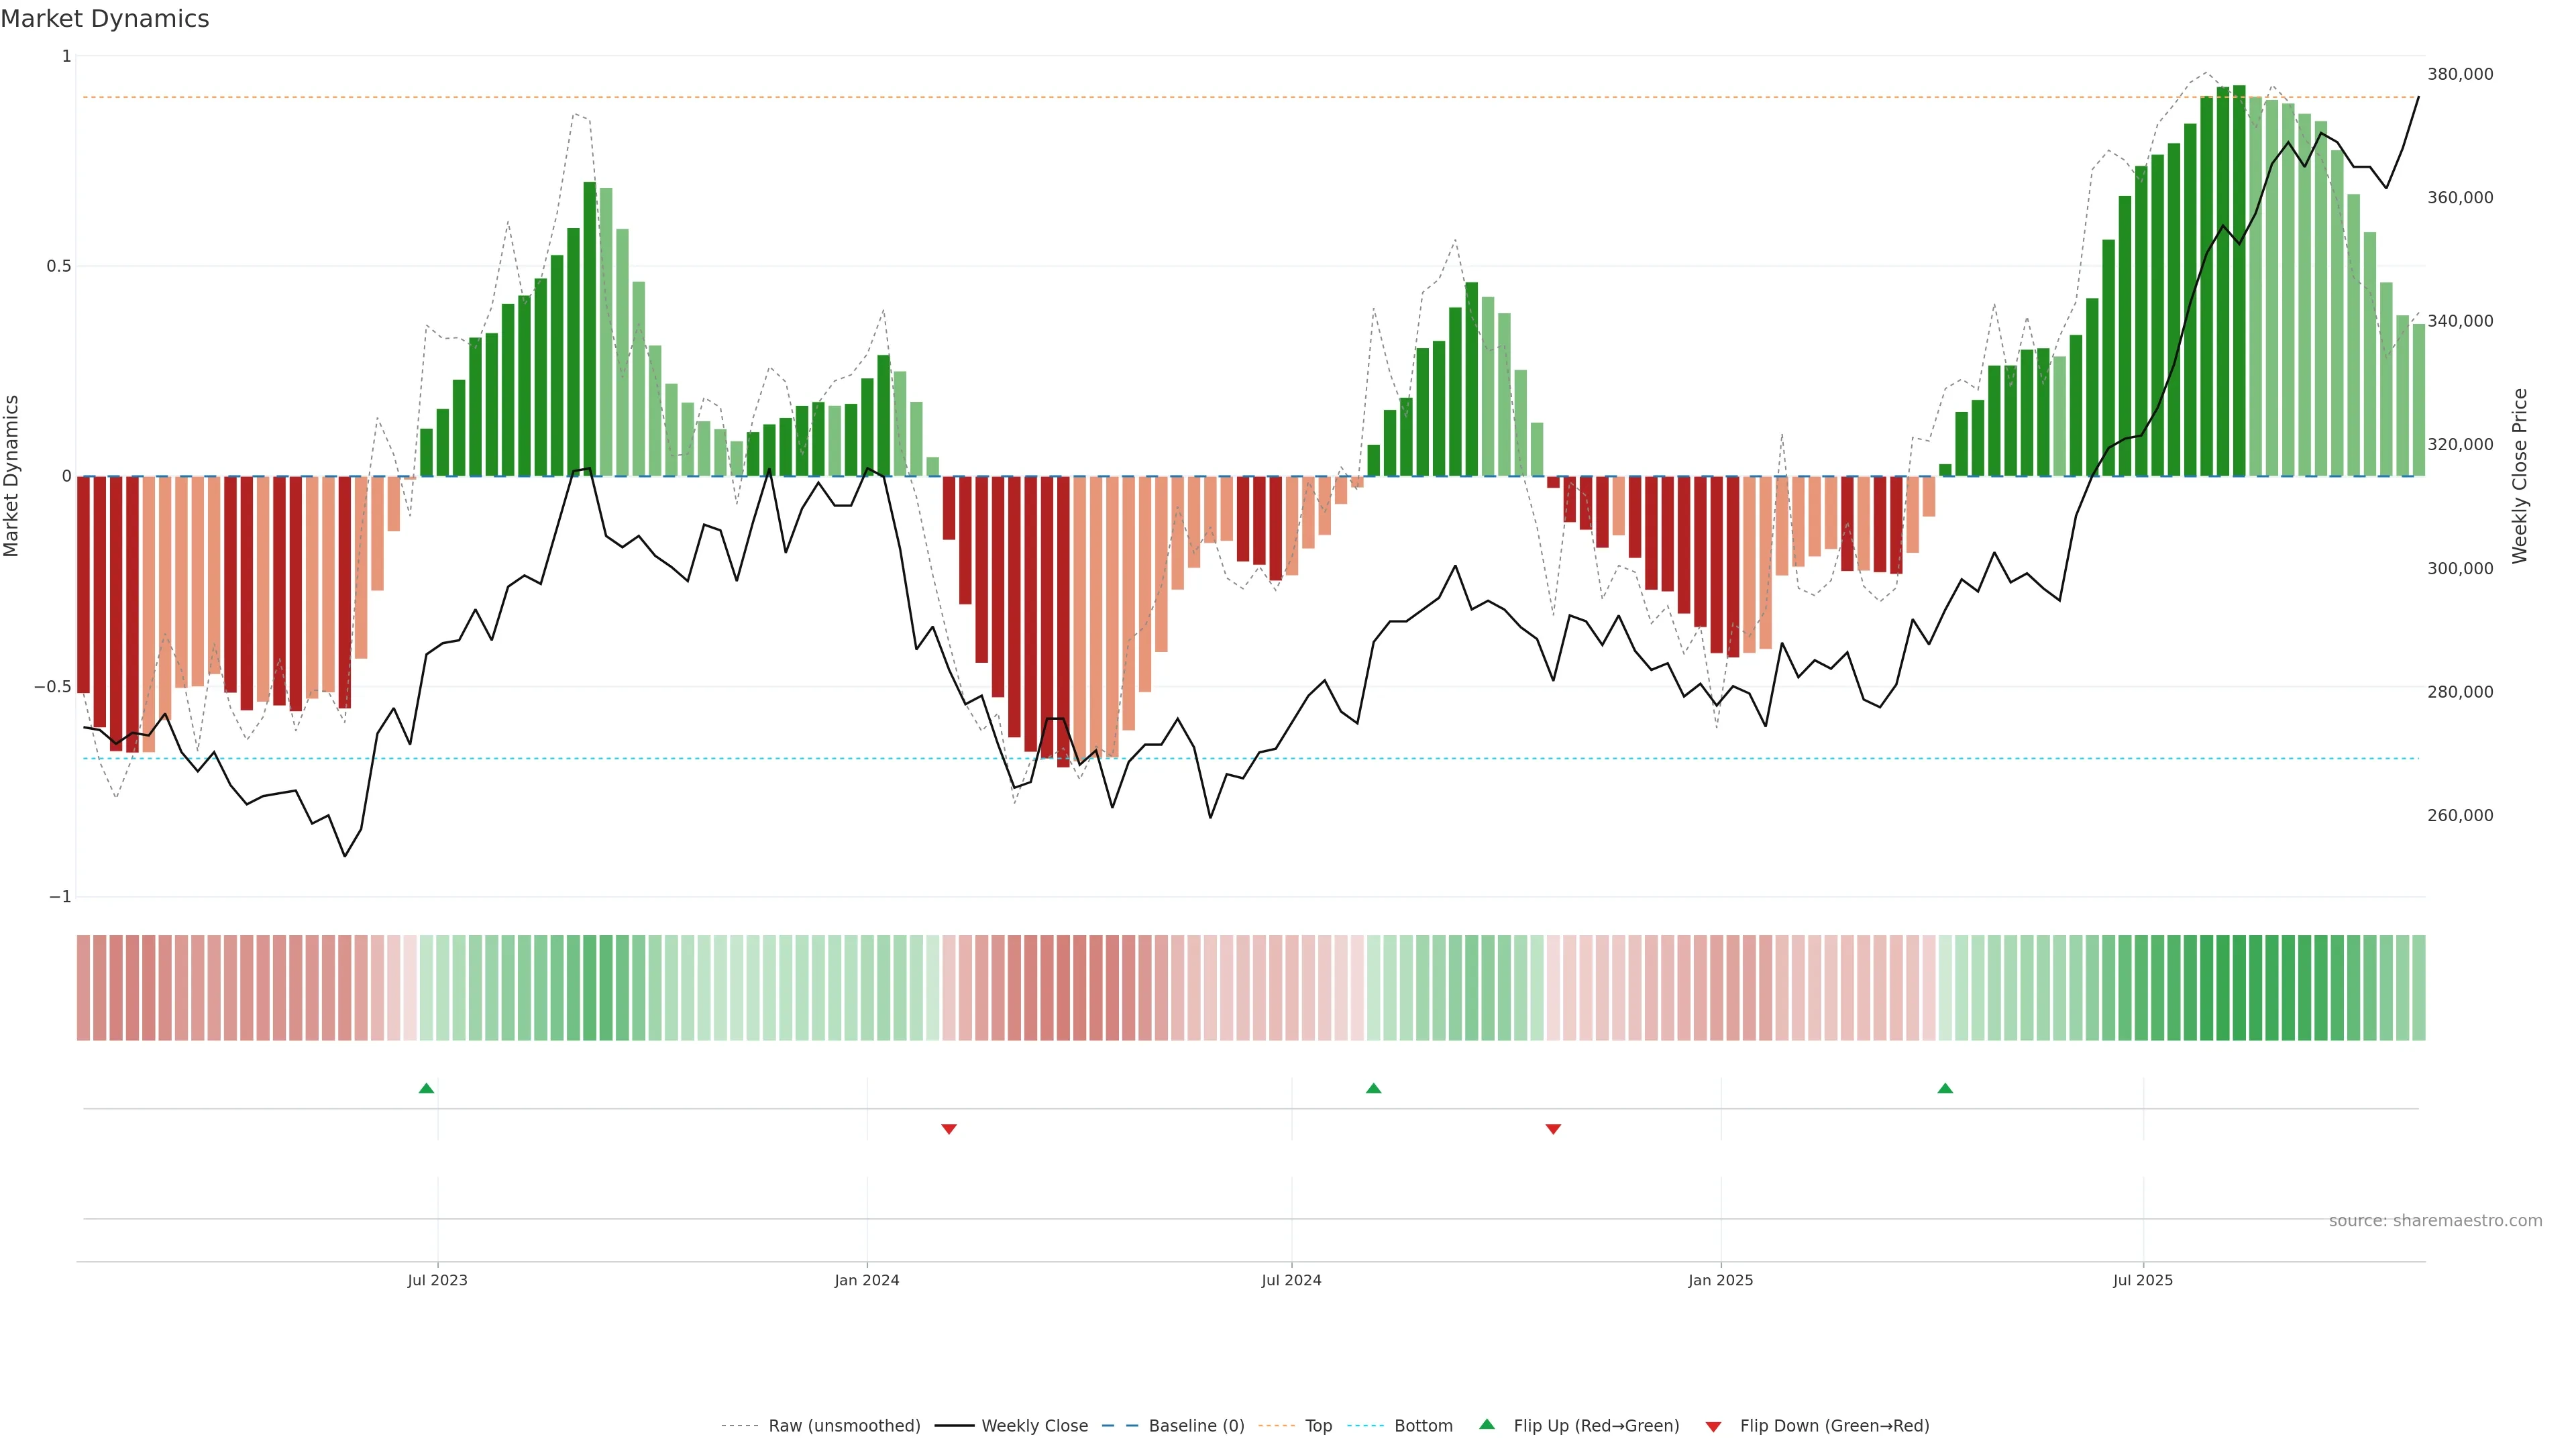Click the Jul 2023 x-axis label
This screenshot has width=2576, height=1449.
tap(437, 1280)
